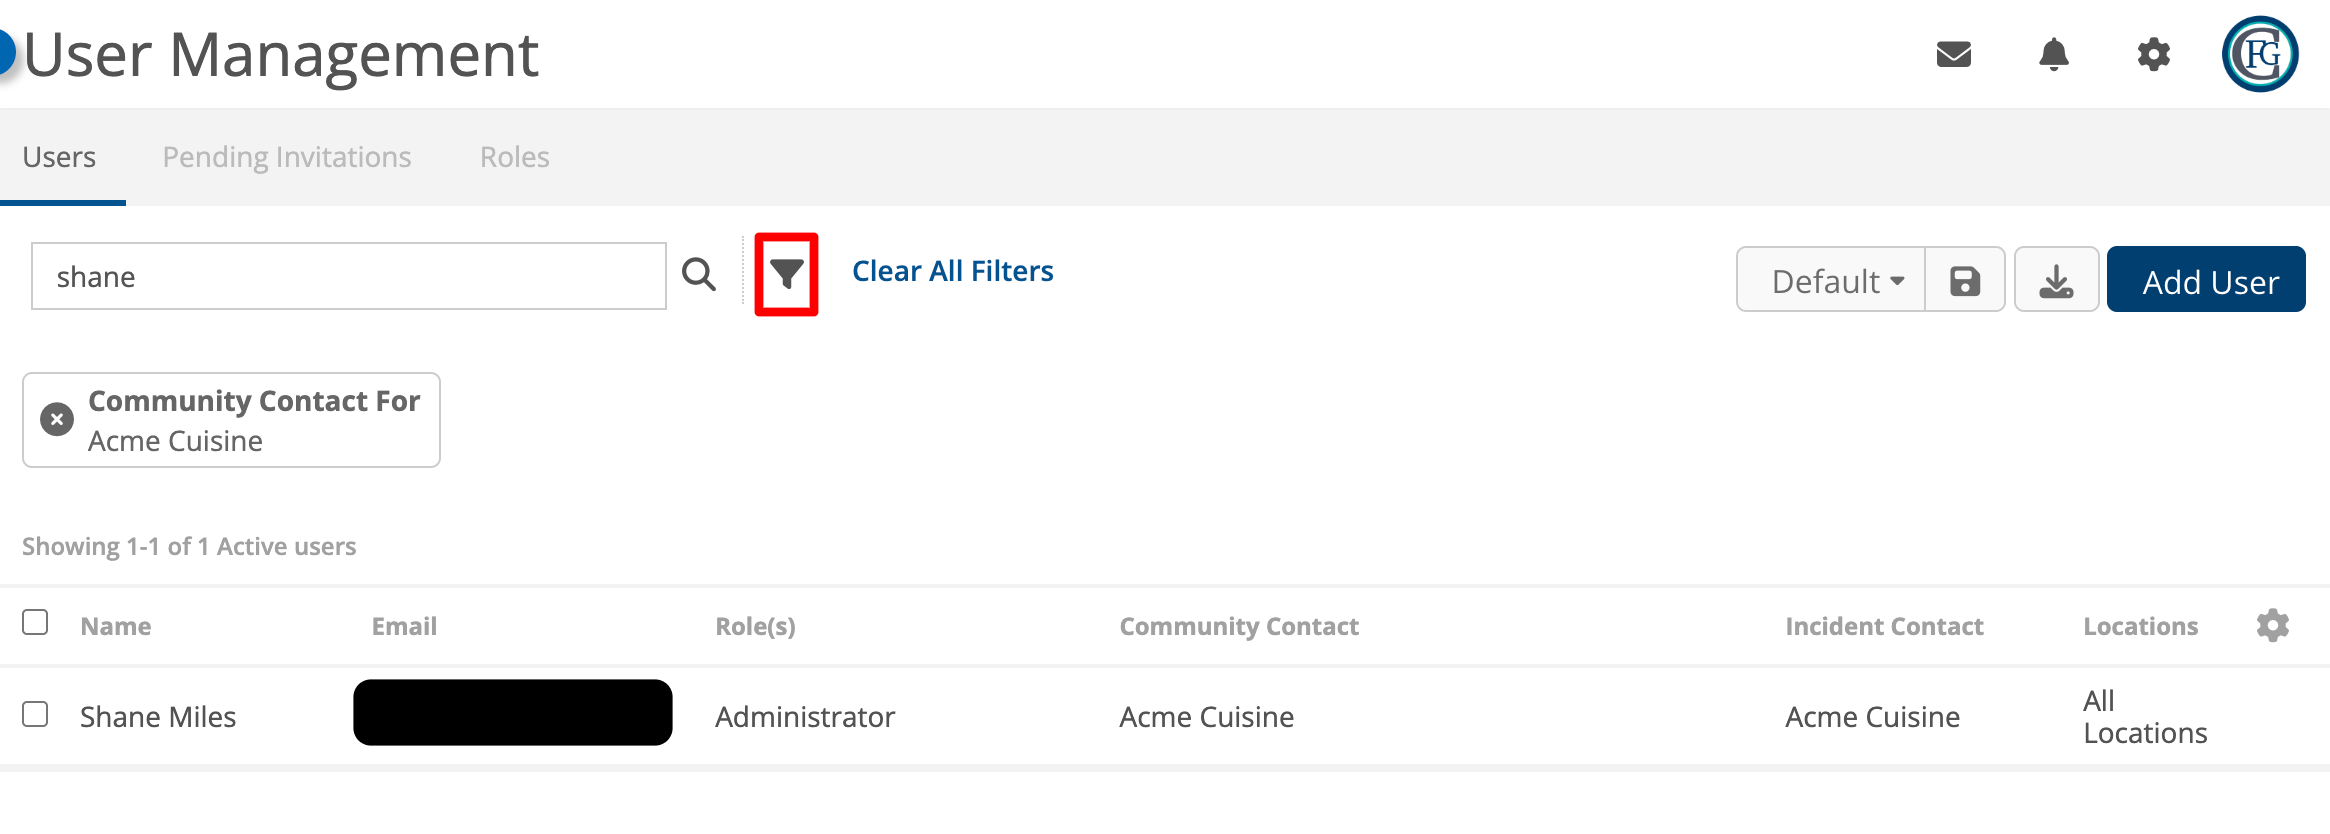Open table column settings gear
Screen dimensions: 2330x834
[x=2272, y=625]
